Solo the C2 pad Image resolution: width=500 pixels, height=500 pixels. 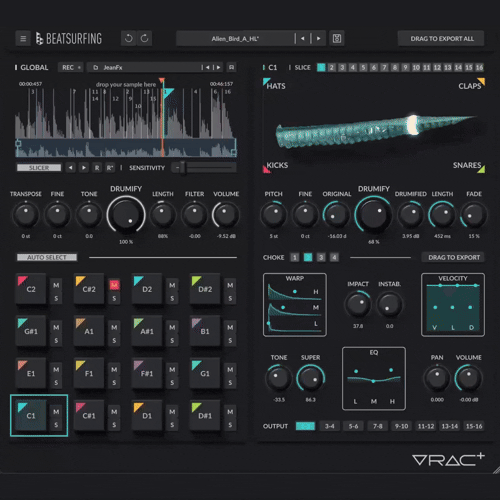[56, 298]
